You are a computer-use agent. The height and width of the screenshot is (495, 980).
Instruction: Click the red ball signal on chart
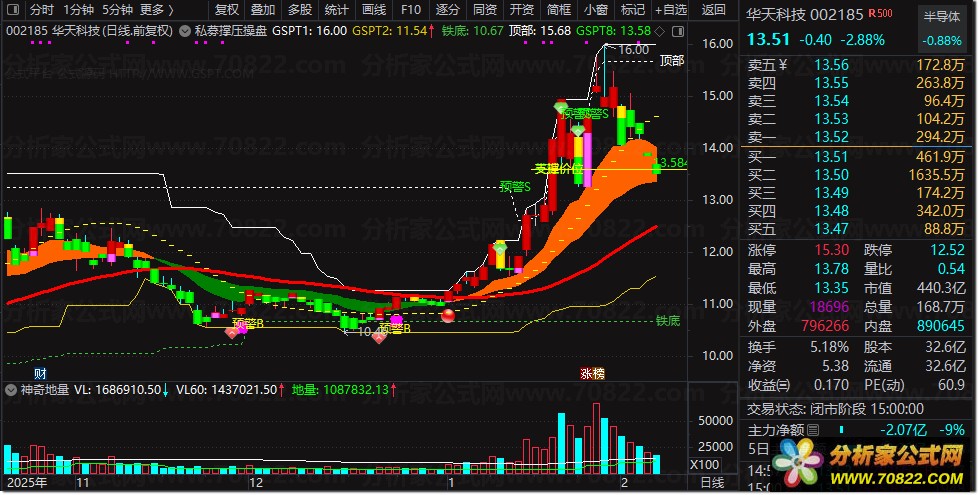448,316
